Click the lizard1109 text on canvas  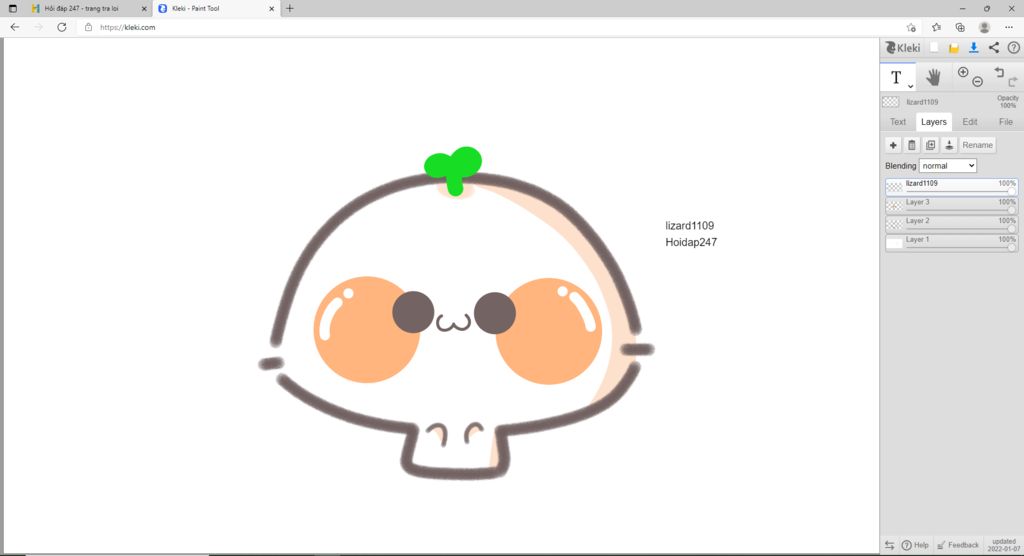[690, 225]
